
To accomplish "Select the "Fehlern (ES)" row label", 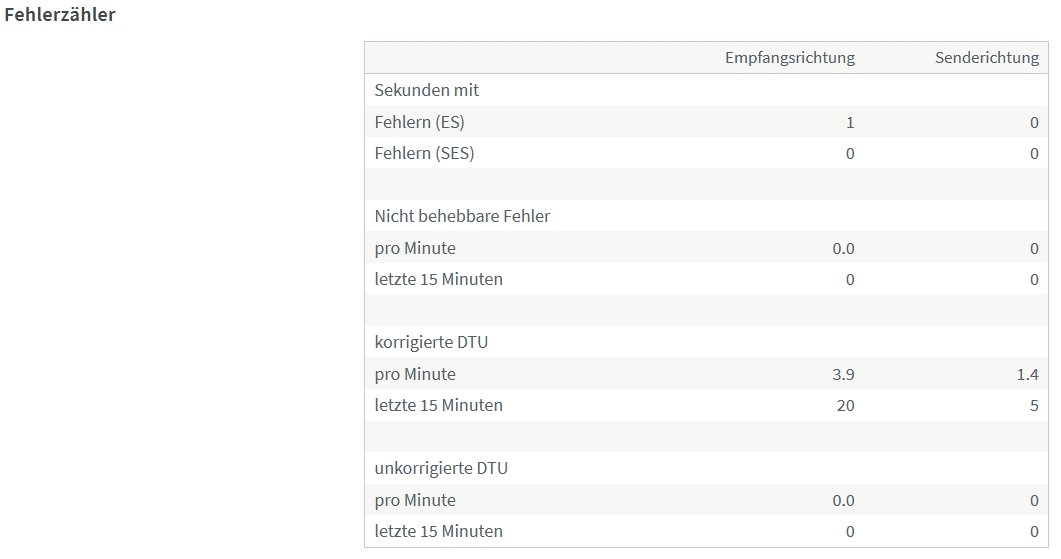I will tap(420, 122).
